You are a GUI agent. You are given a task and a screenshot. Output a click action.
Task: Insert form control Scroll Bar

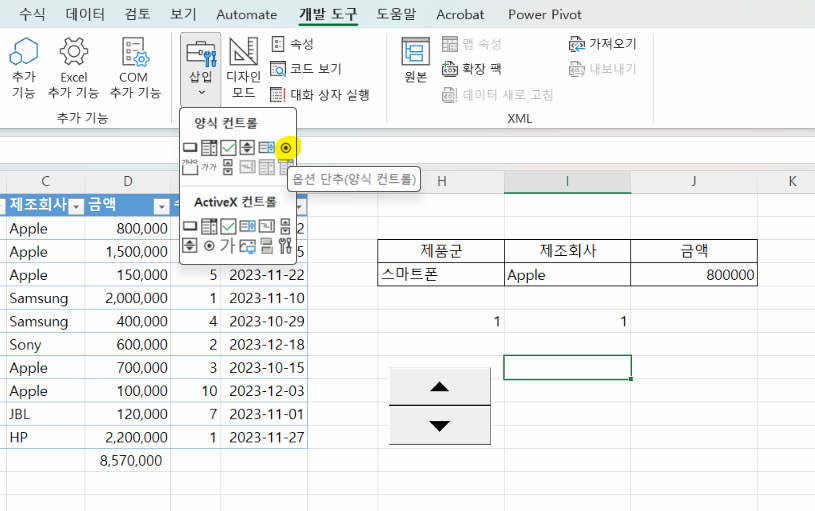tap(228, 167)
